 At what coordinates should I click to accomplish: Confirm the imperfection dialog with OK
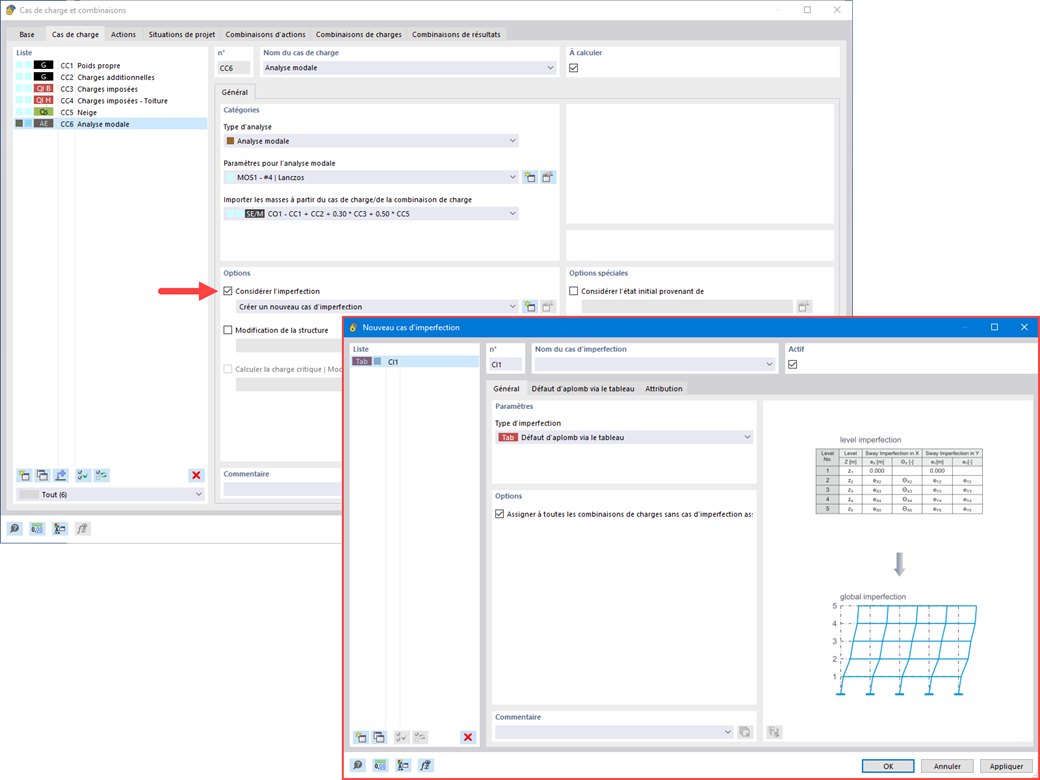click(887, 764)
